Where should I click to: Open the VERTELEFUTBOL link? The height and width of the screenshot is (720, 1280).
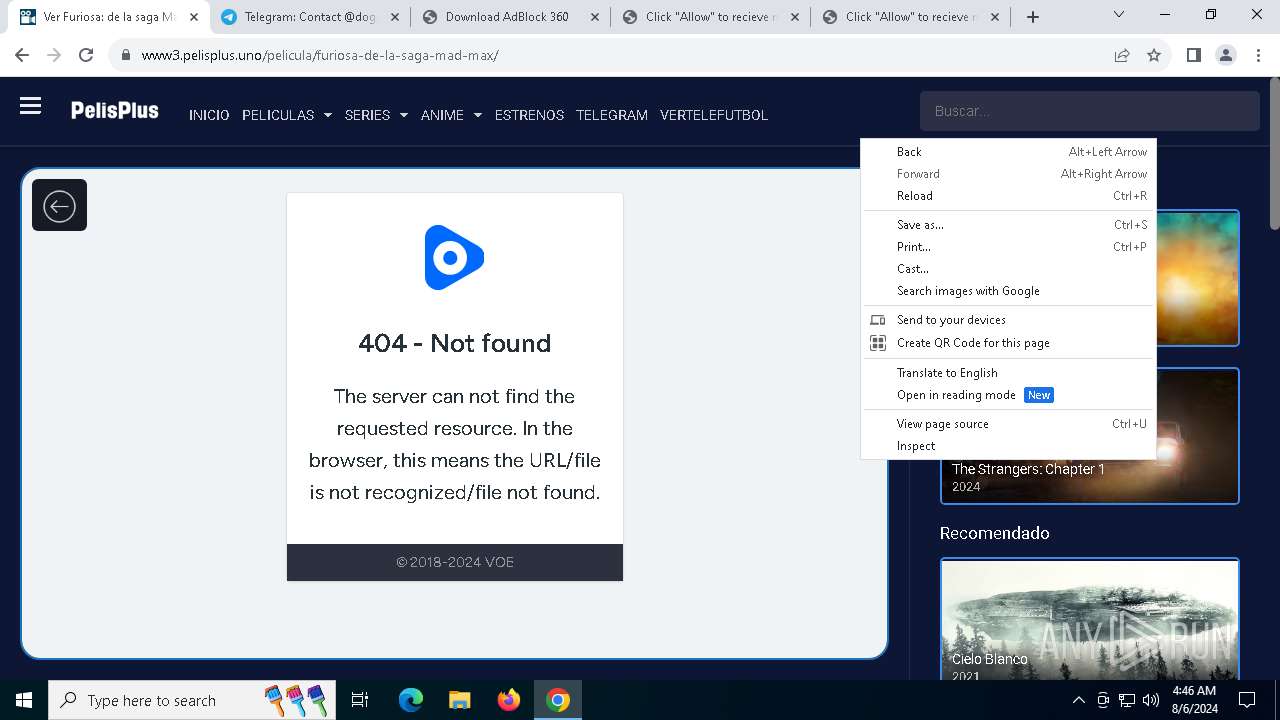[x=714, y=115]
